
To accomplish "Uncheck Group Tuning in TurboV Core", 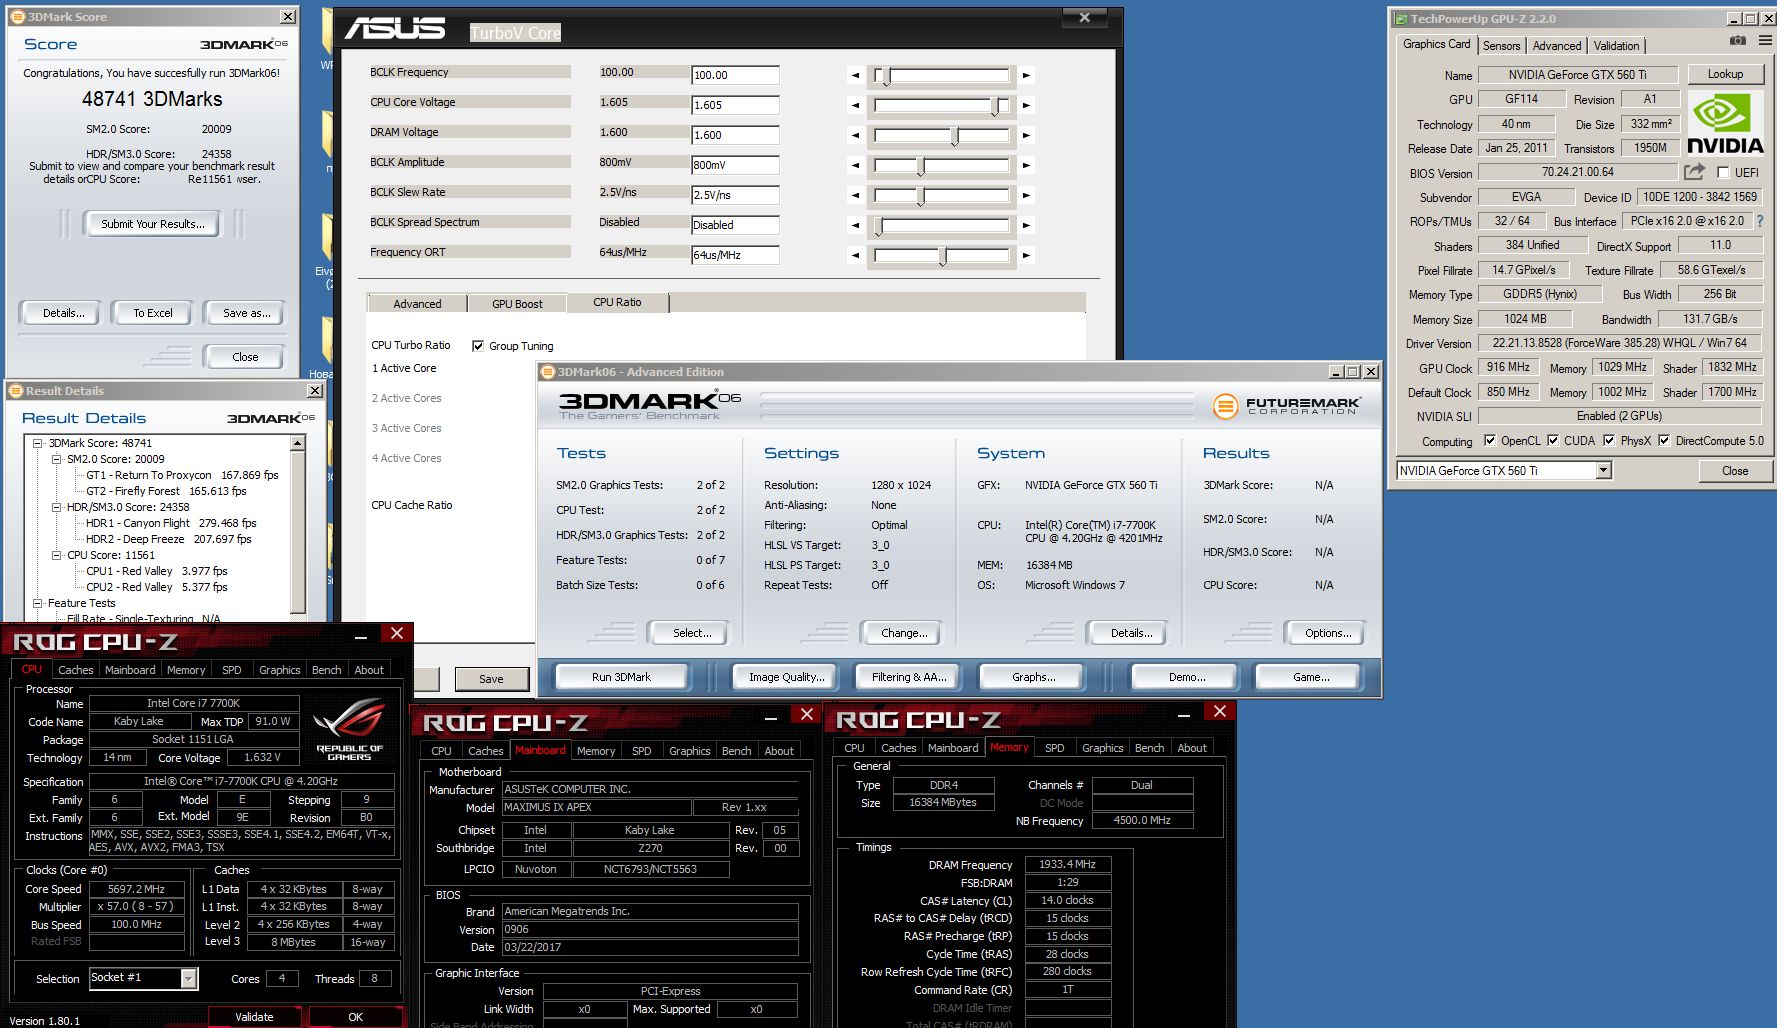I will [478, 346].
